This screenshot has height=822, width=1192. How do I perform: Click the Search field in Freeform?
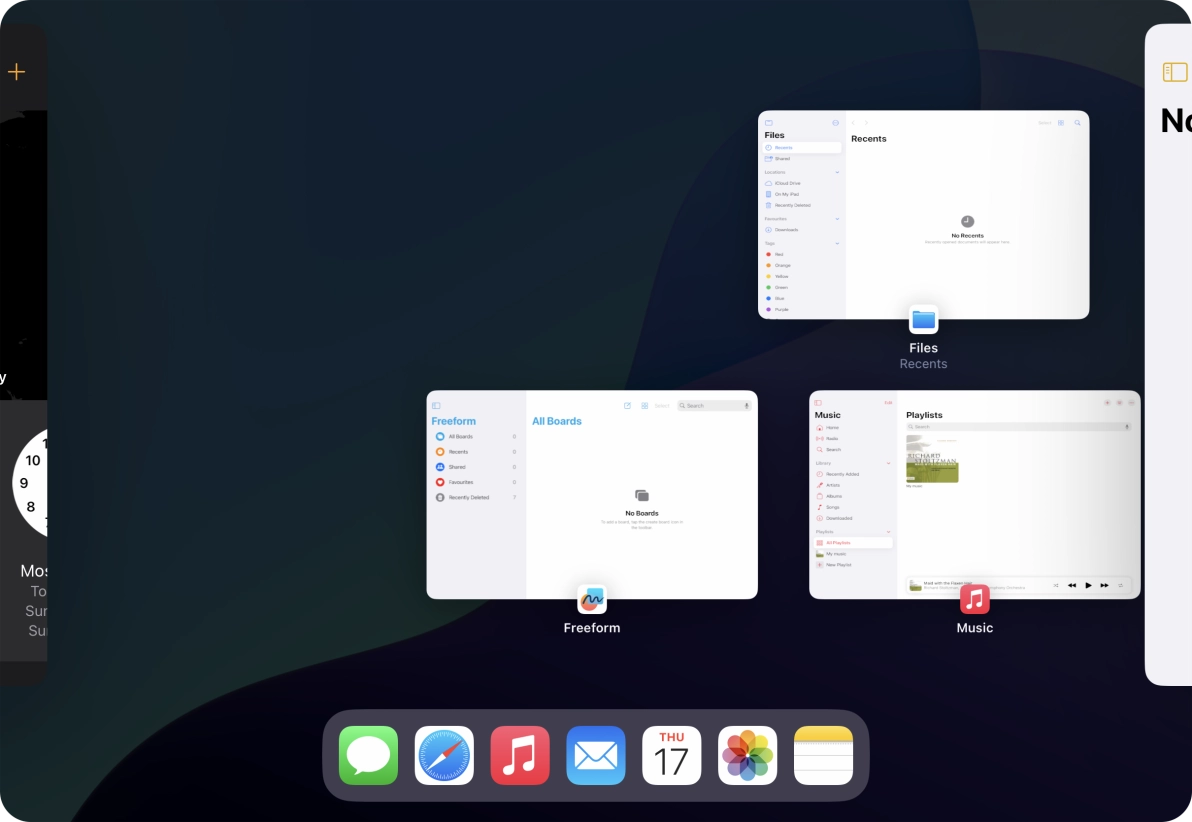tap(713, 406)
